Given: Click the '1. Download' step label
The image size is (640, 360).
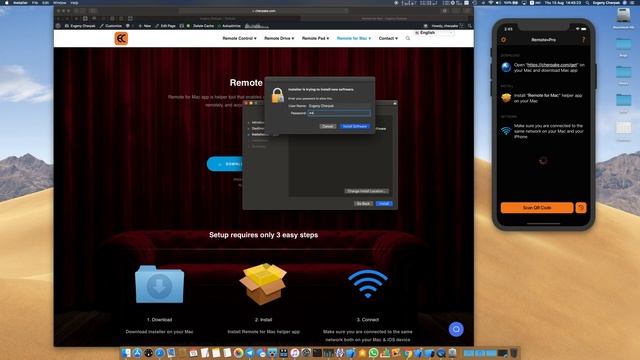Looking at the screenshot, I should pos(159,320).
